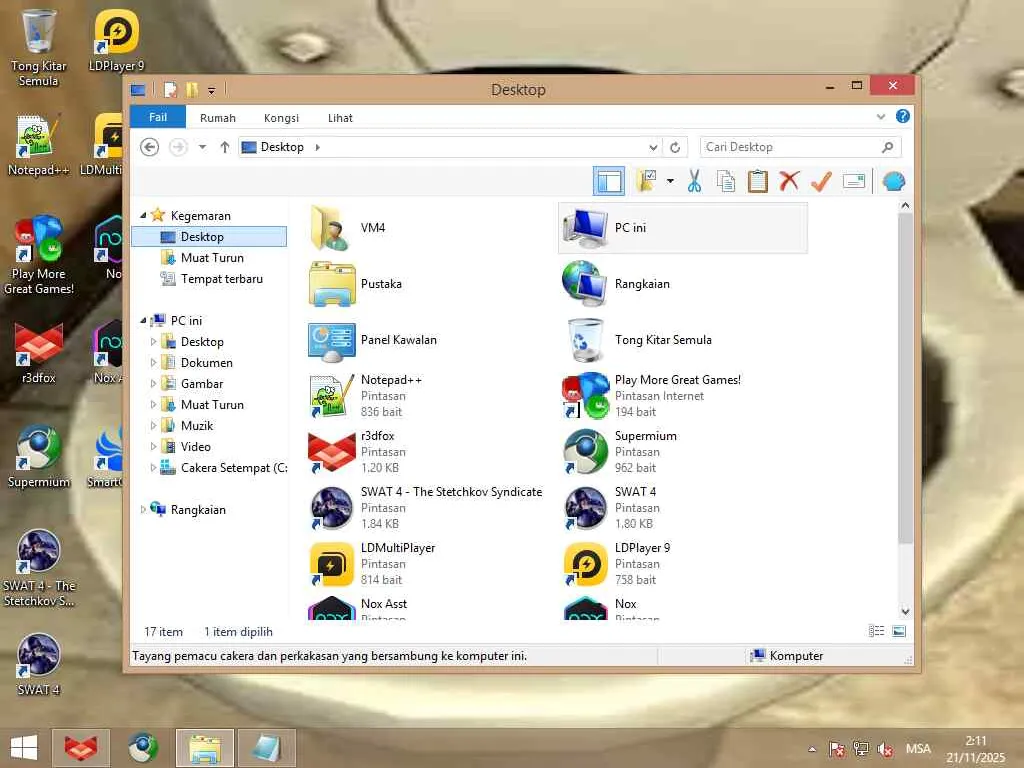Open the Start button on taskbar
This screenshot has height=768, width=1024.
24,748
